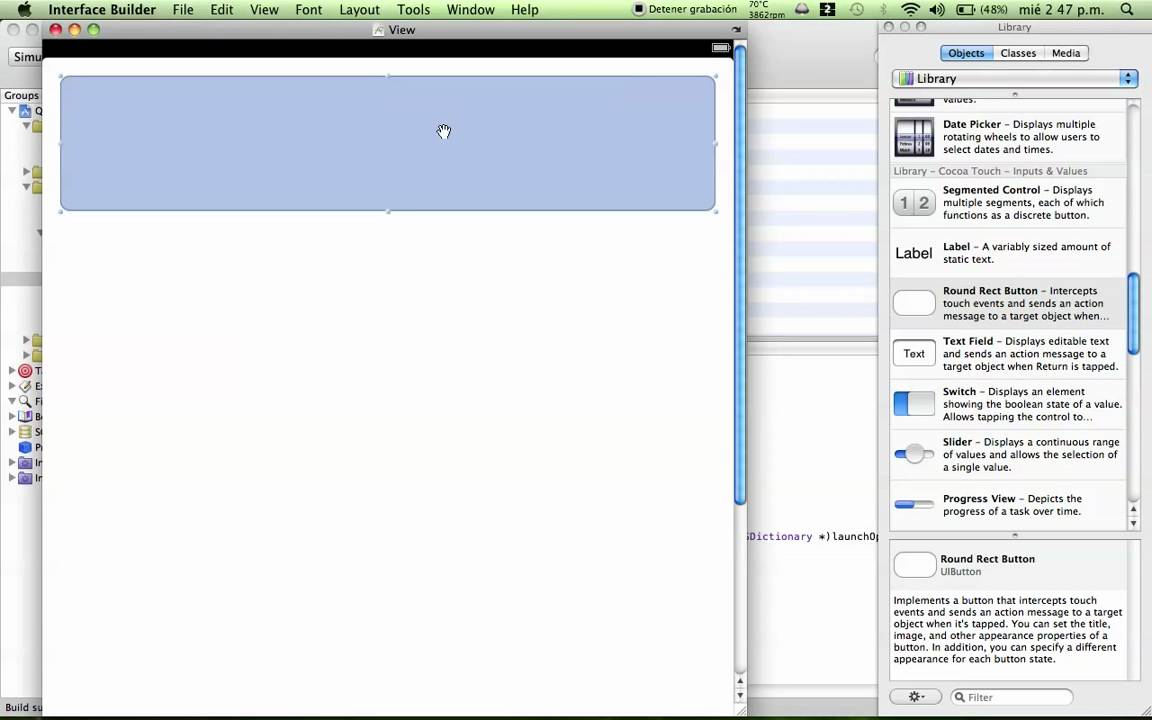This screenshot has width=1152, height=720.
Task: Select the Switch object icon
Action: (914, 403)
